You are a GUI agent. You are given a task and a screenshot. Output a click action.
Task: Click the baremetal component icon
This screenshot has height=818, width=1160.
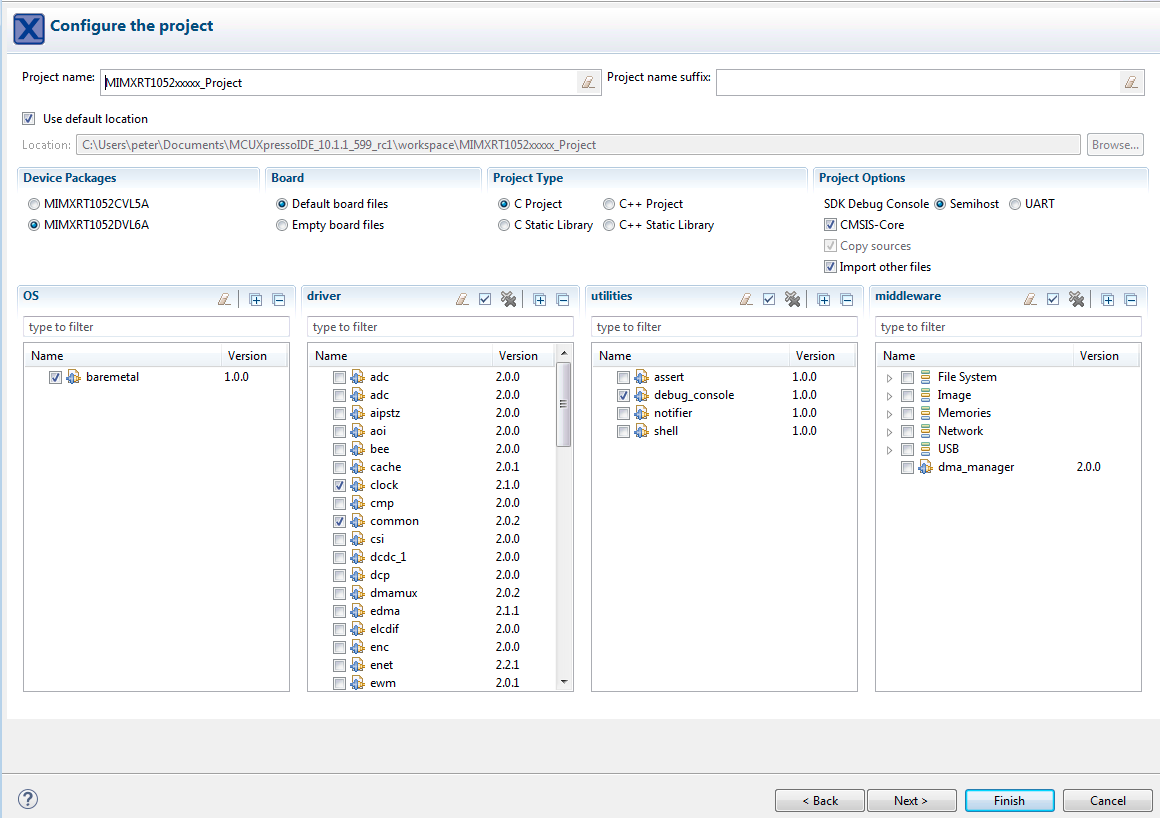pos(74,377)
